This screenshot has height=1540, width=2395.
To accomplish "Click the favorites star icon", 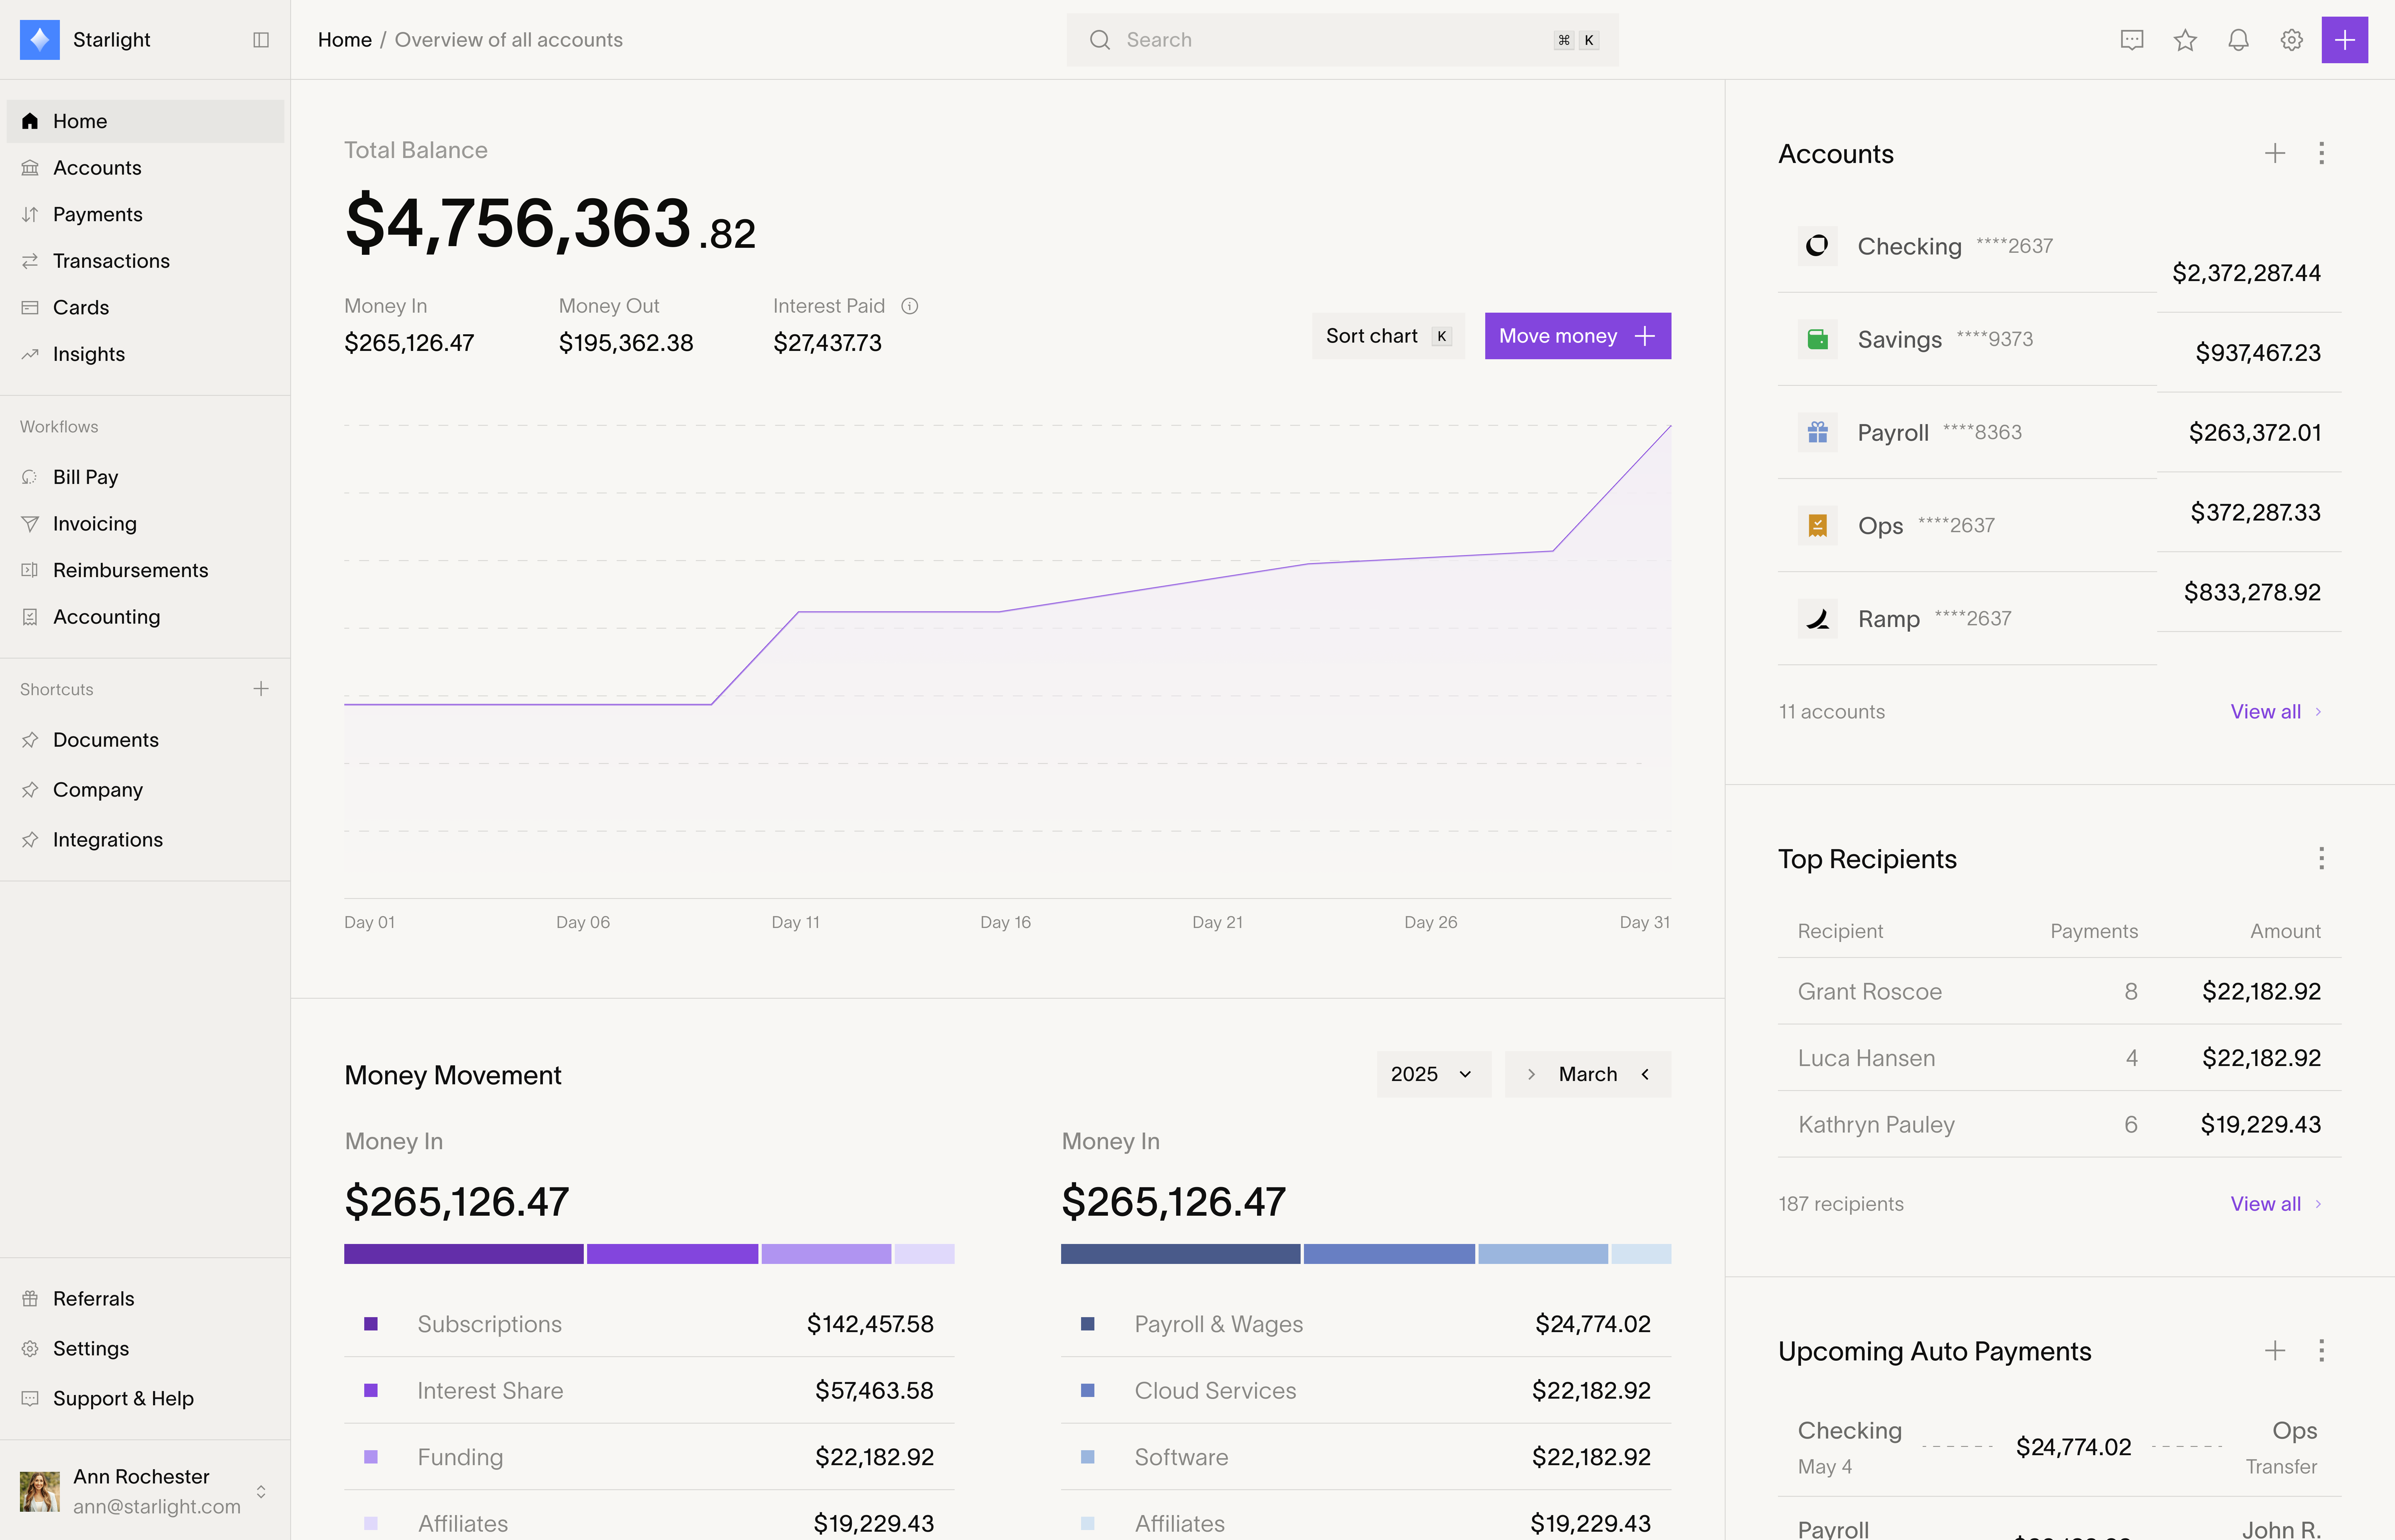I will pyautogui.click(x=2185, y=40).
